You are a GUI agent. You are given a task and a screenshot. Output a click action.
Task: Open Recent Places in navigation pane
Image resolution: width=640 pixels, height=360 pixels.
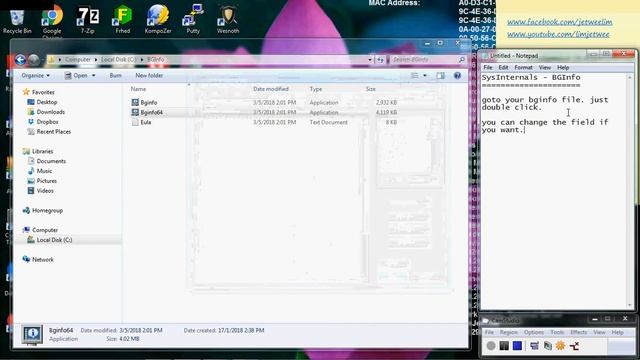pyautogui.click(x=49, y=131)
